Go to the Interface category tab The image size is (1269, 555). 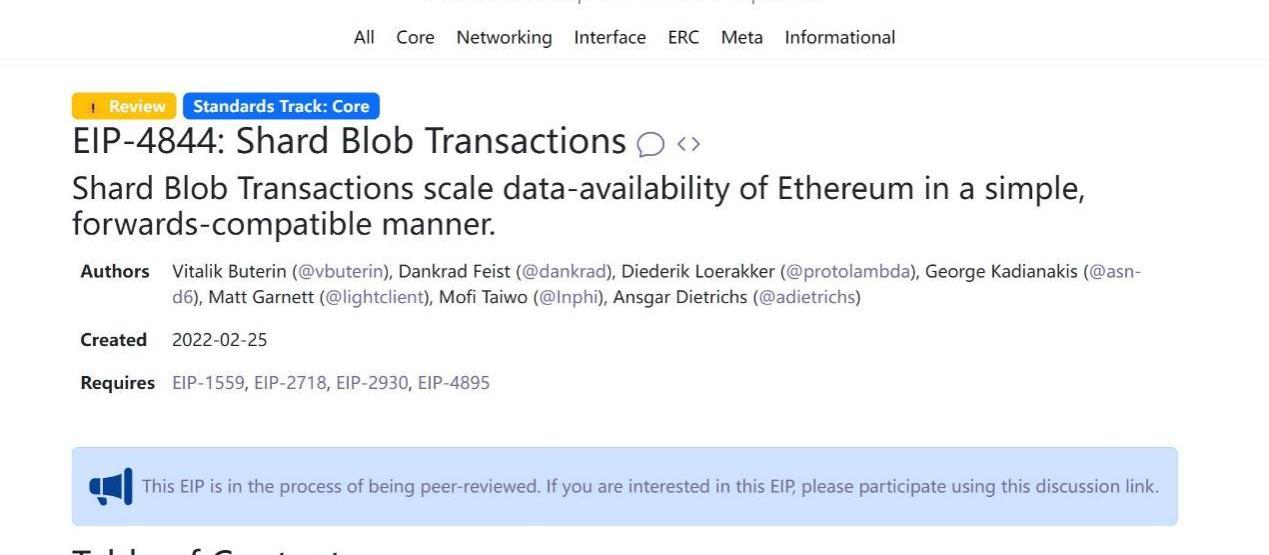tap(610, 38)
